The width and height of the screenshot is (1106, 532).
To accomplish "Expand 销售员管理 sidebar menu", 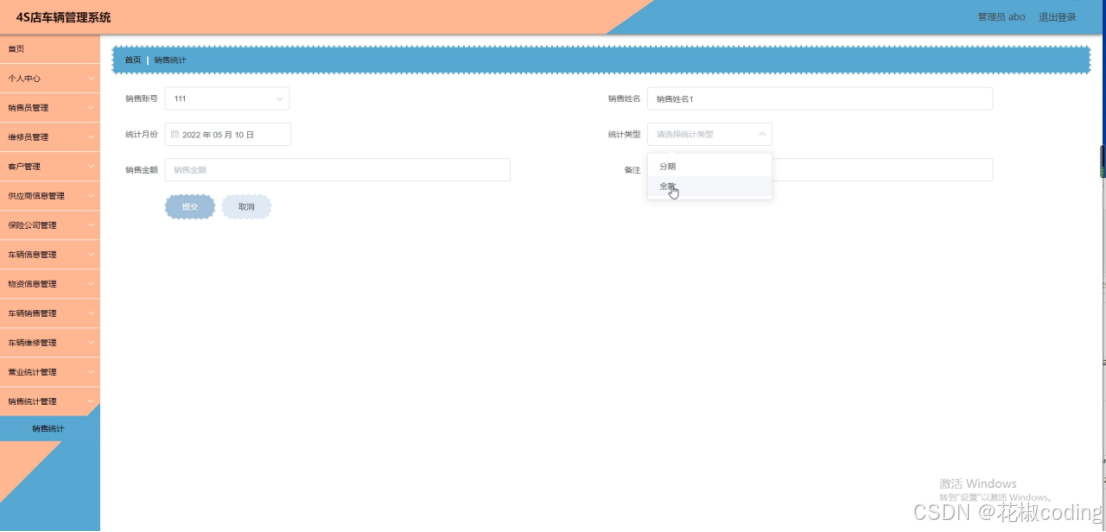I will [x=50, y=108].
